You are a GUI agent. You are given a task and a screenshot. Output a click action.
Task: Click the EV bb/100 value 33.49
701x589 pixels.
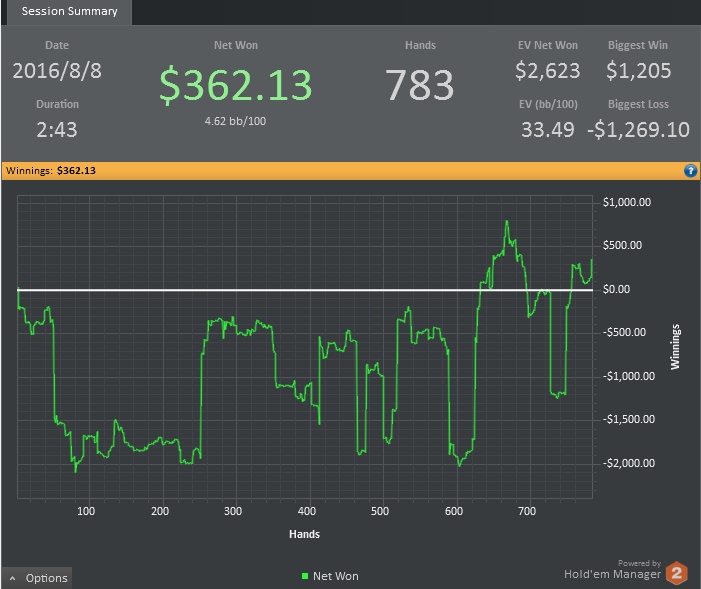click(548, 130)
